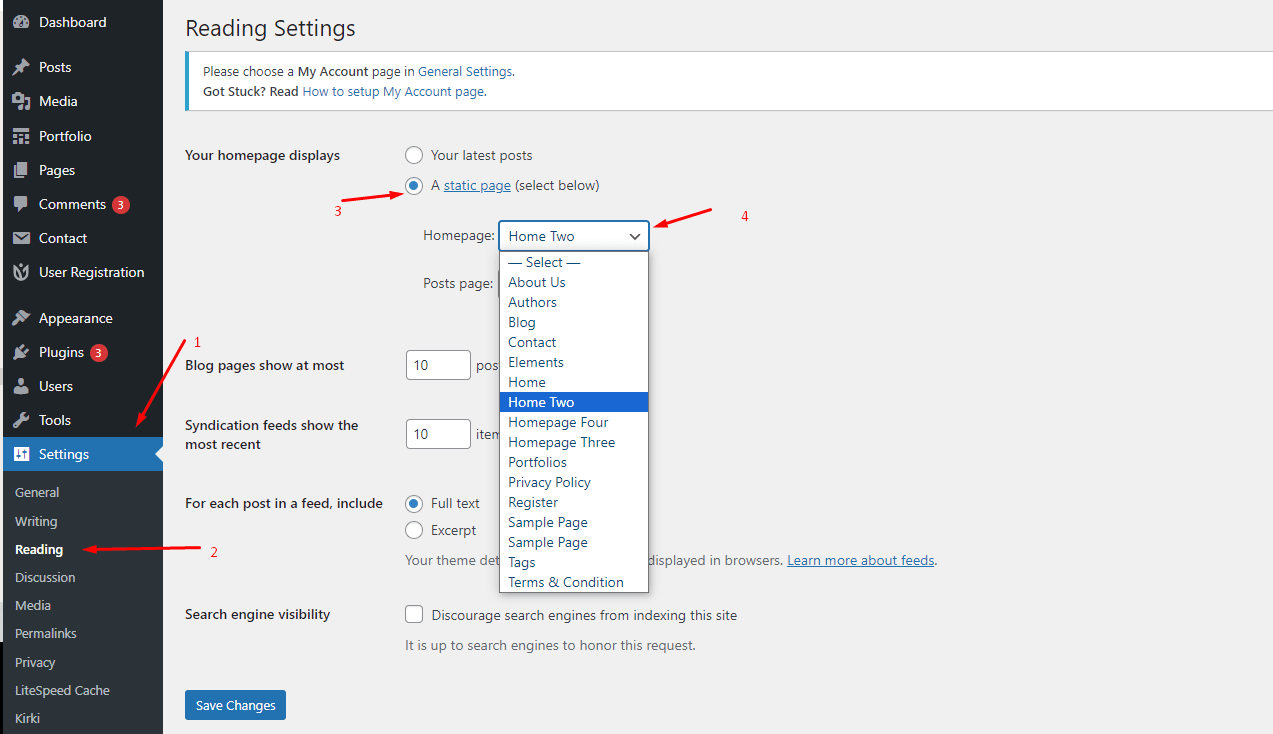Choose Excerpt feed radio option
The height and width of the screenshot is (734, 1273).
pyautogui.click(x=414, y=530)
